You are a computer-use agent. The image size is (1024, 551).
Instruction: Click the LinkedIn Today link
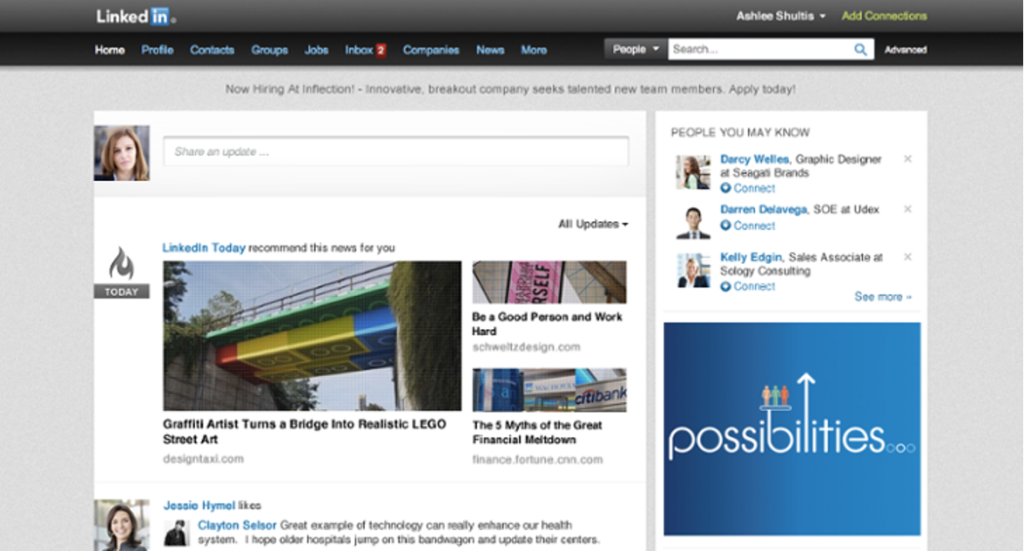tap(204, 247)
